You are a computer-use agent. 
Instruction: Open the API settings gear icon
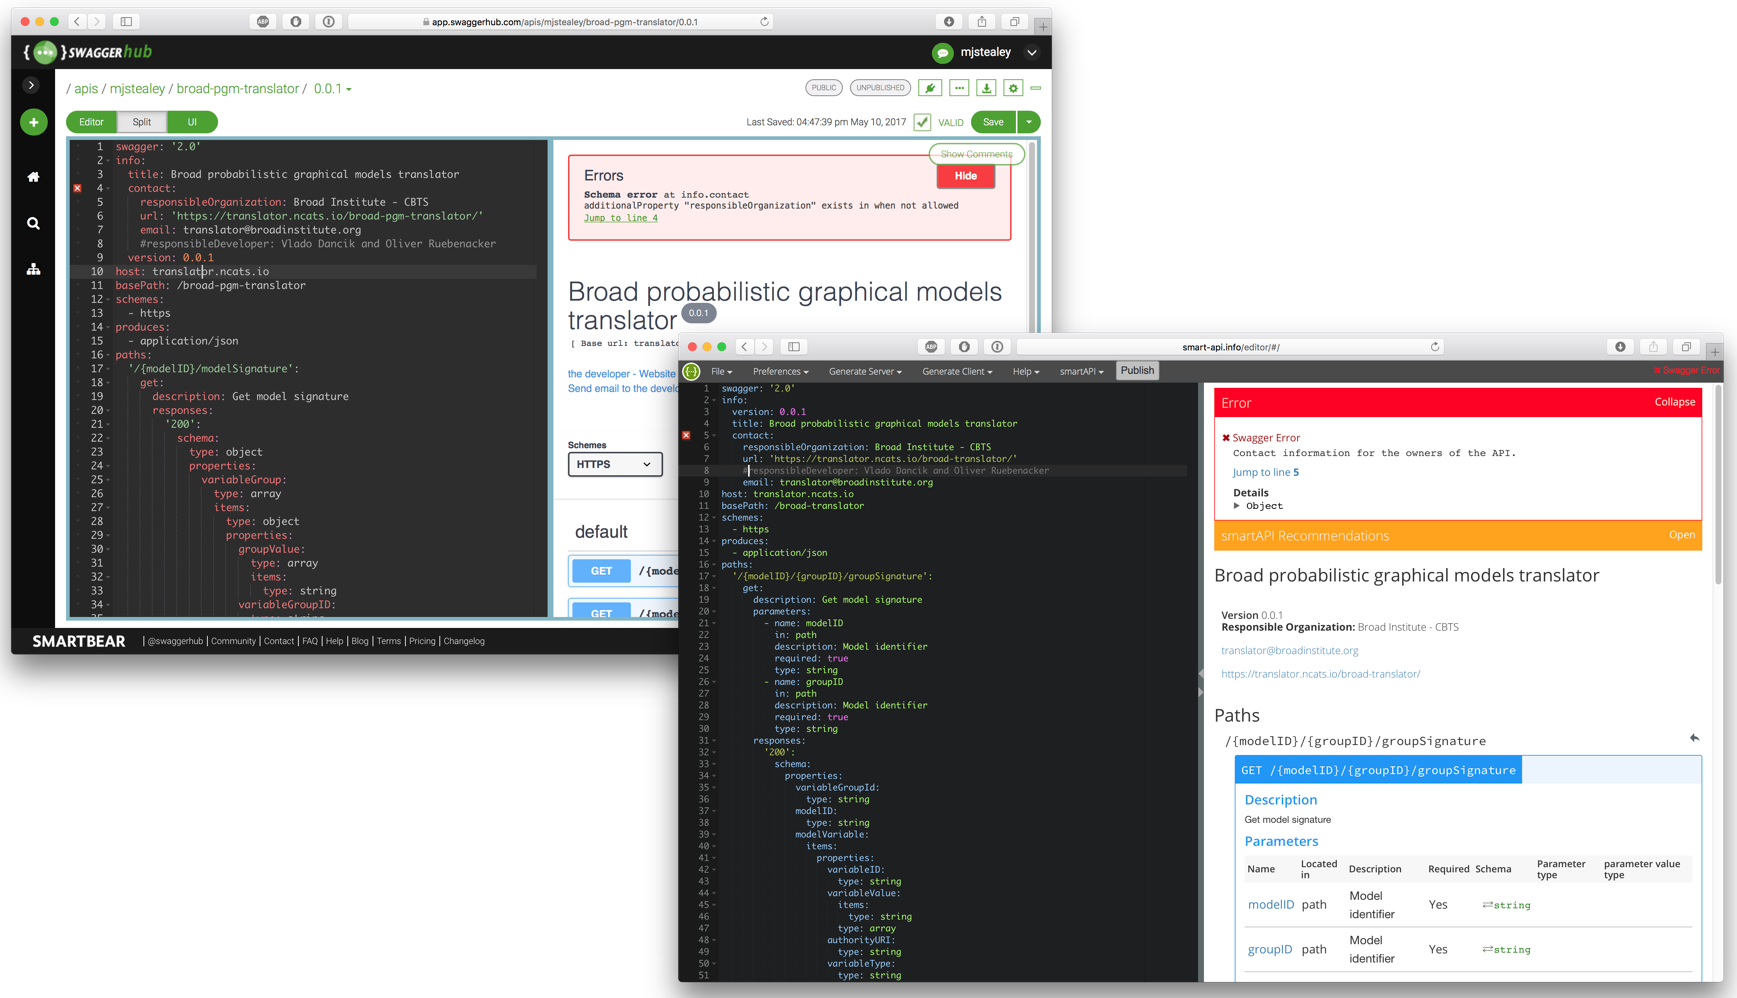(1013, 88)
